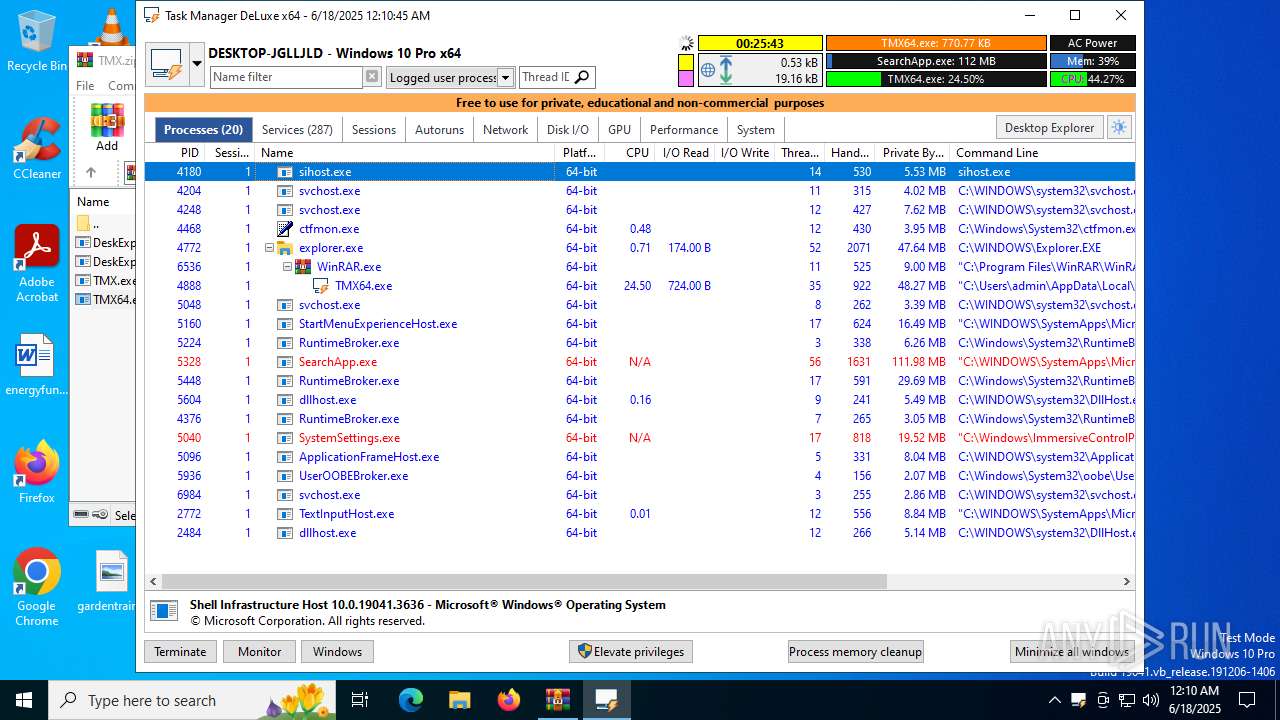
Task: Switch to the GPU tab
Action: tap(619, 129)
